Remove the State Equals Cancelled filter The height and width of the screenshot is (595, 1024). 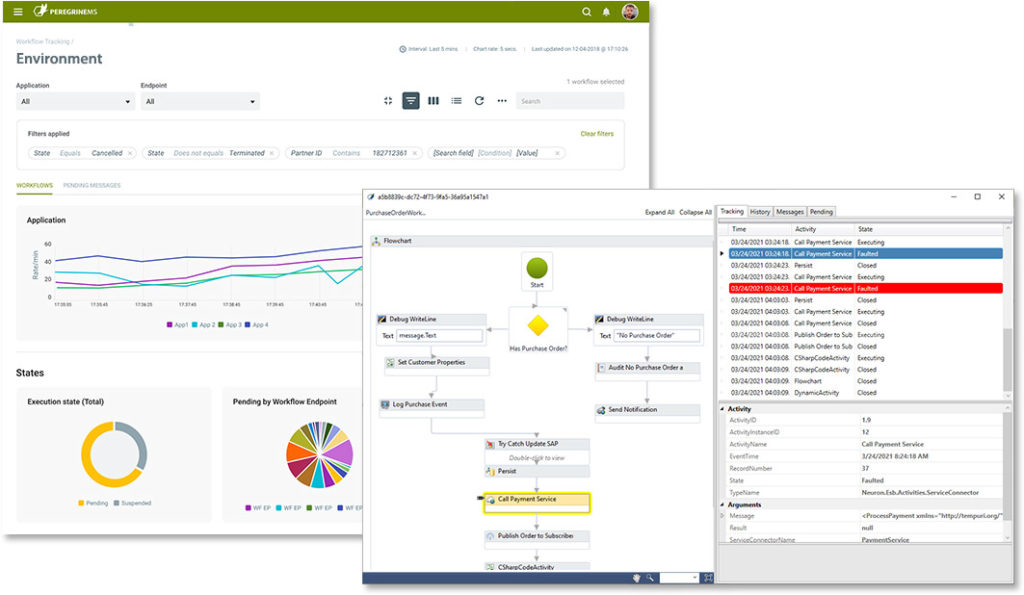[131, 153]
